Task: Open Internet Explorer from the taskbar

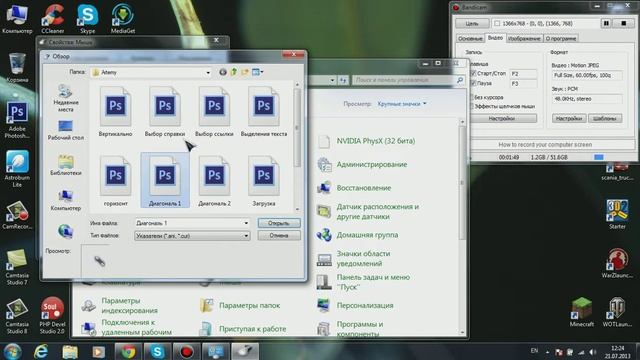Action: tap(41, 351)
